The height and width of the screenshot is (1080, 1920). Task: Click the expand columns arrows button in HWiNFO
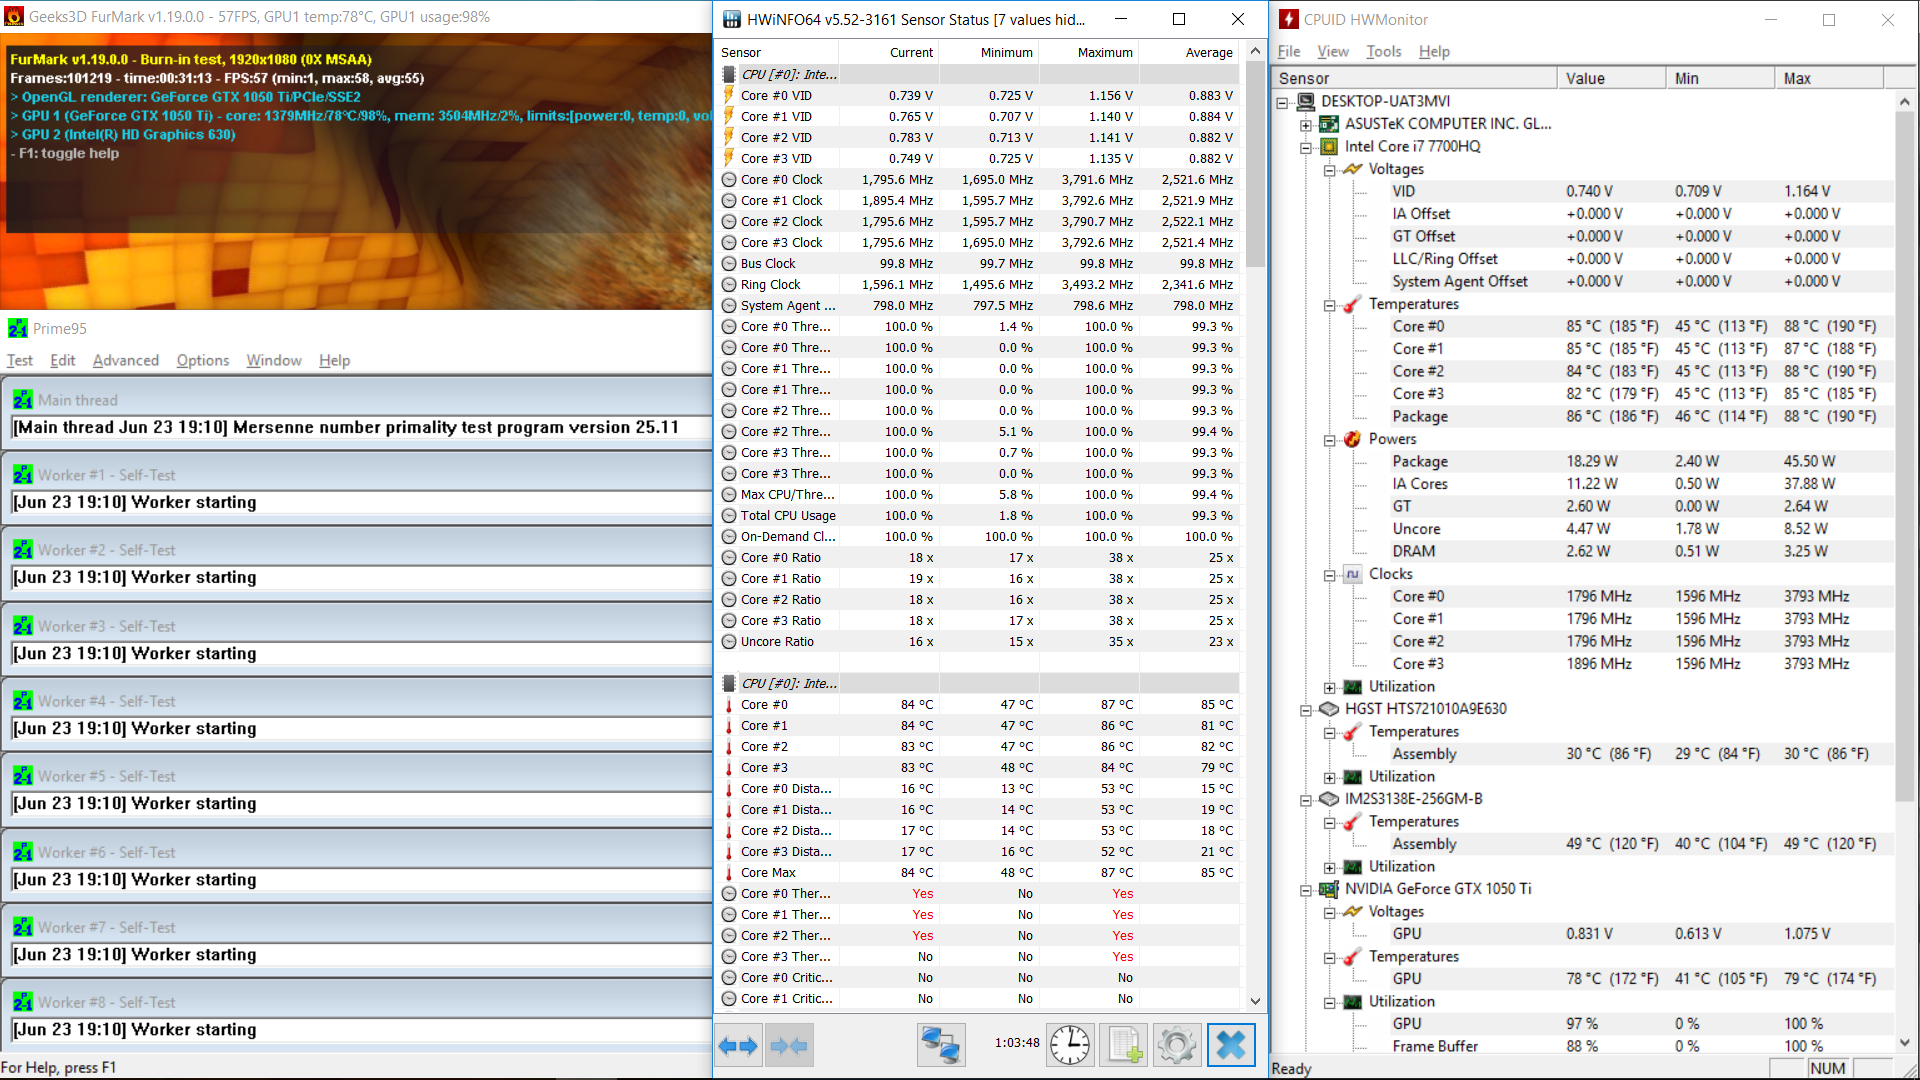[738, 1046]
